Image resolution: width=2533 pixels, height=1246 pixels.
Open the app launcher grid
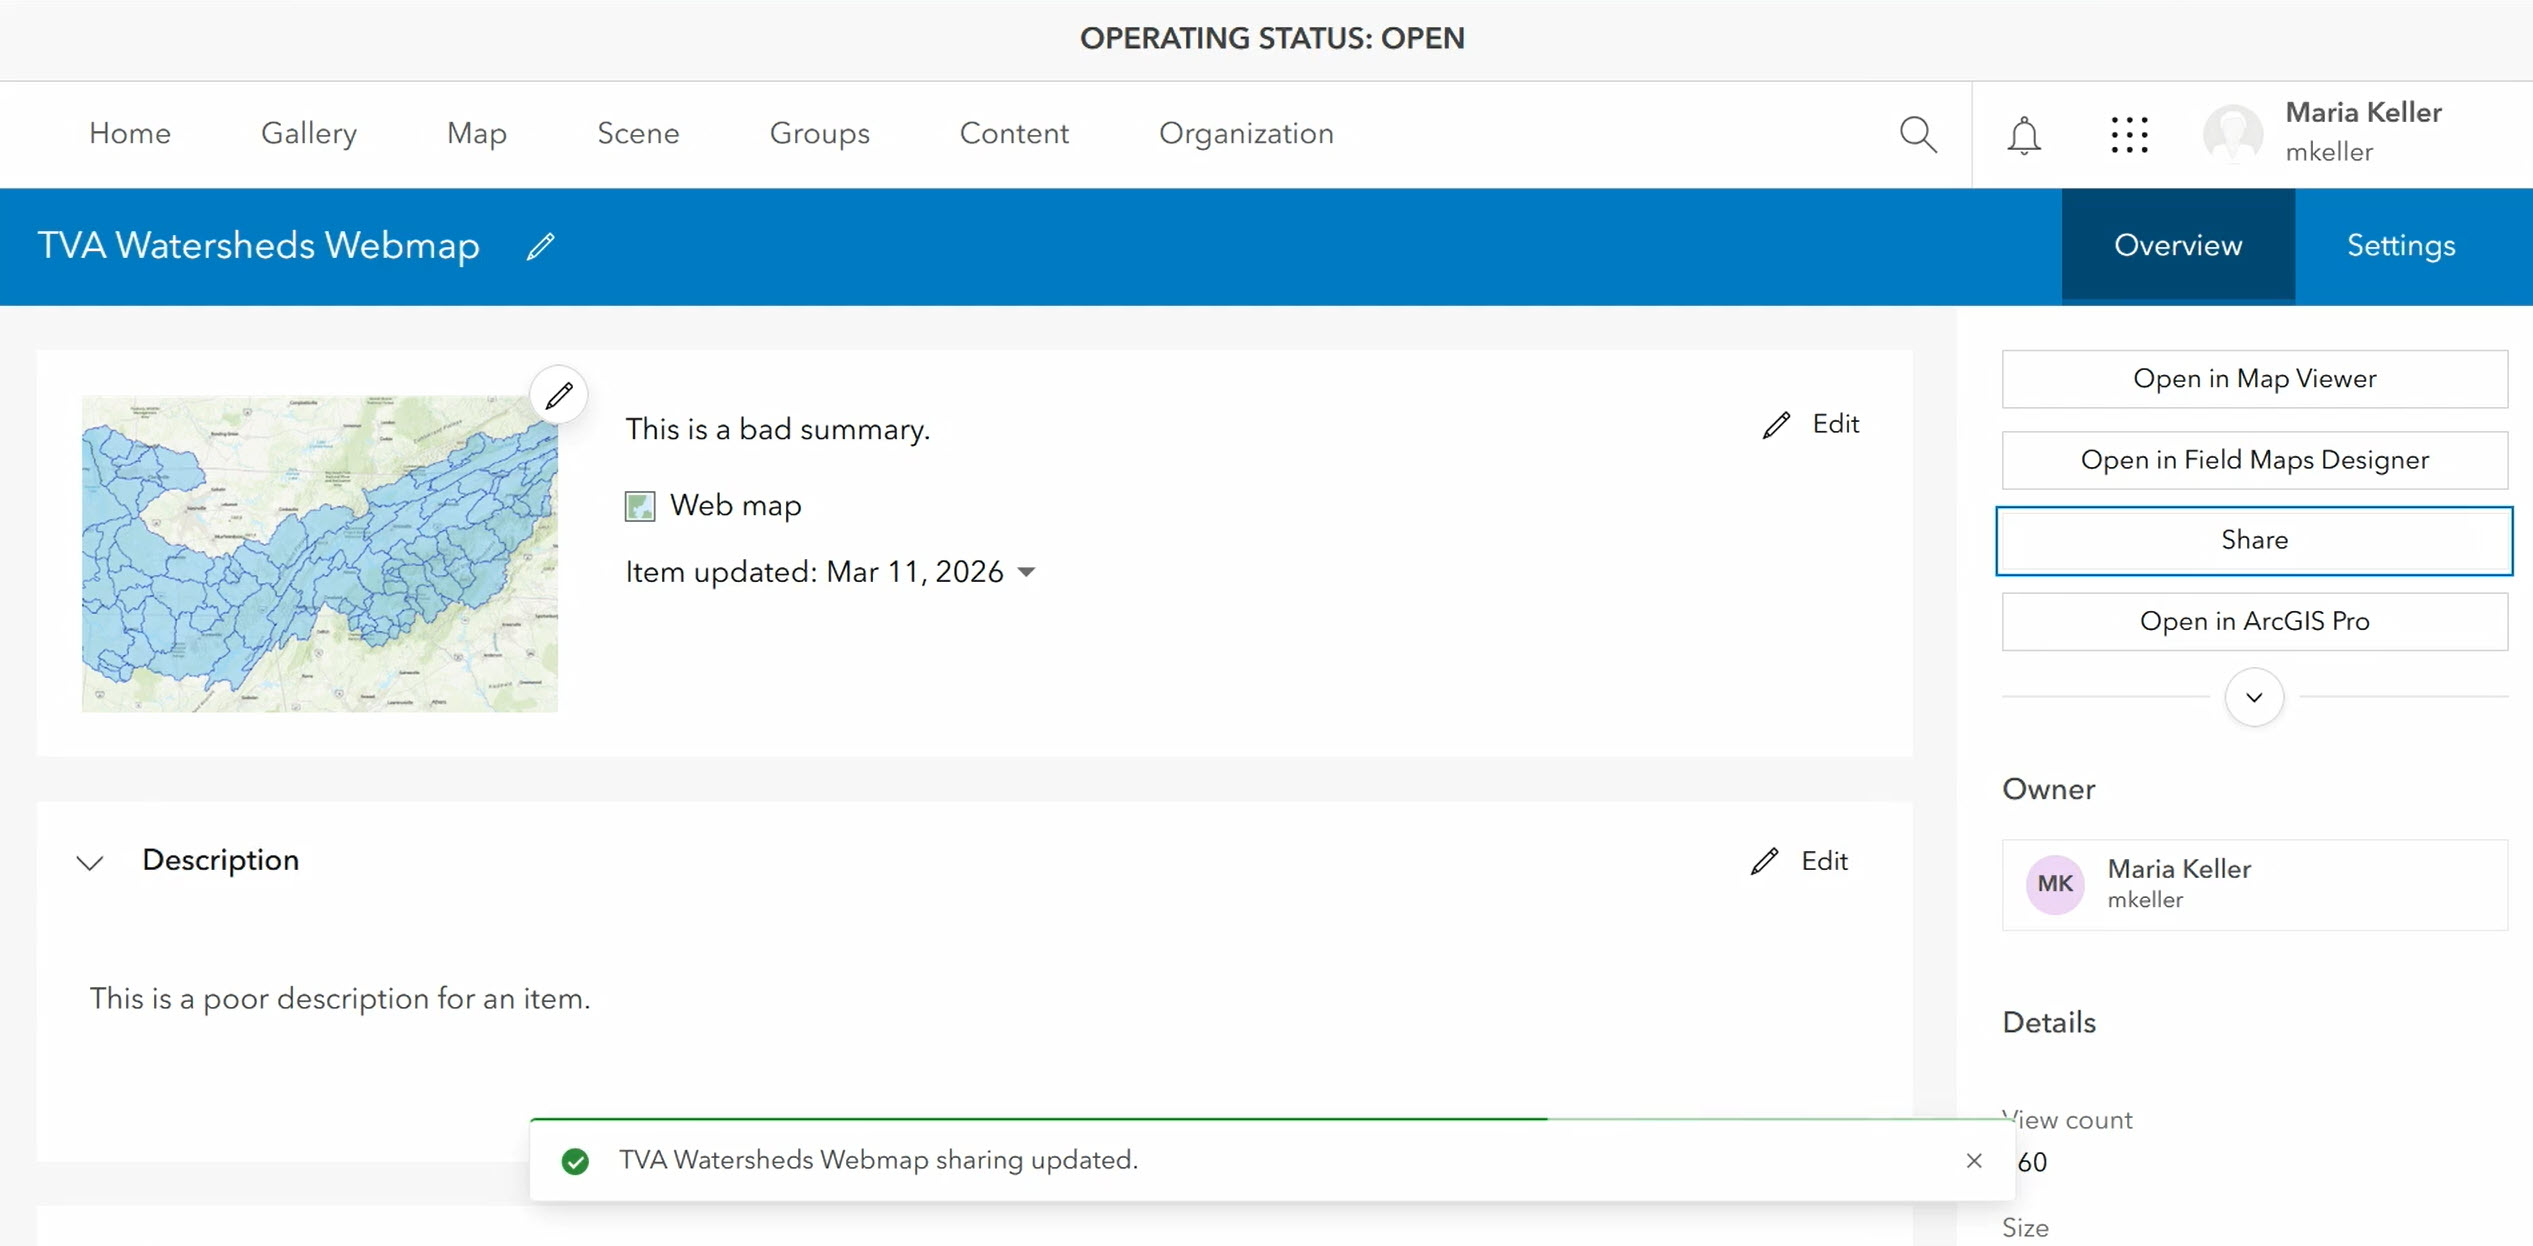(x=2129, y=135)
